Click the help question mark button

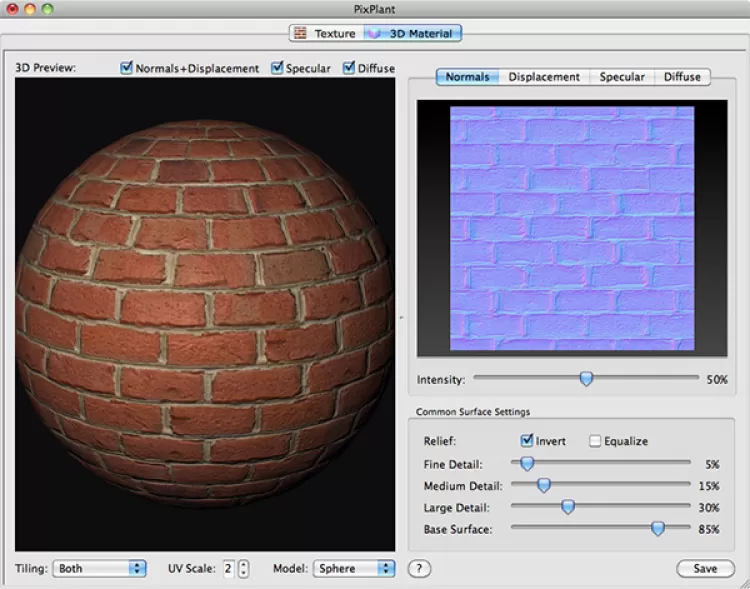point(419,568)
